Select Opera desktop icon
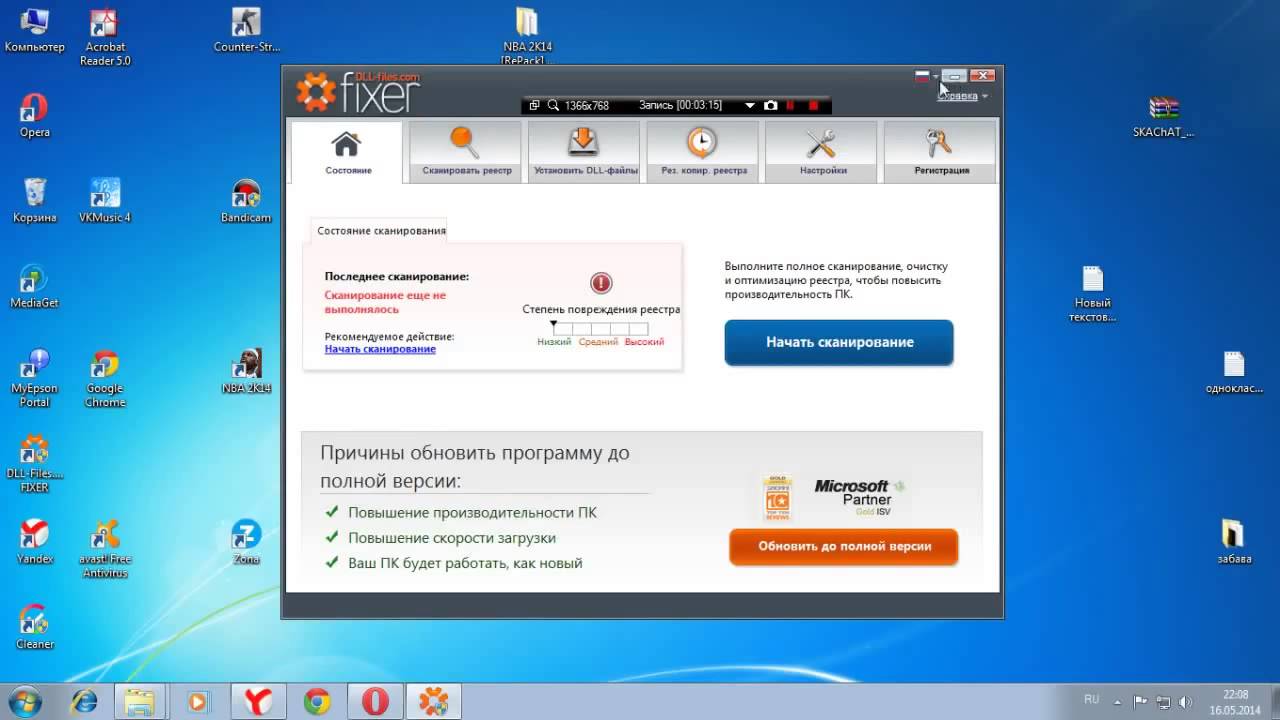The height and width of the screenshot is (720, 1280). click(x=34, y=116)
